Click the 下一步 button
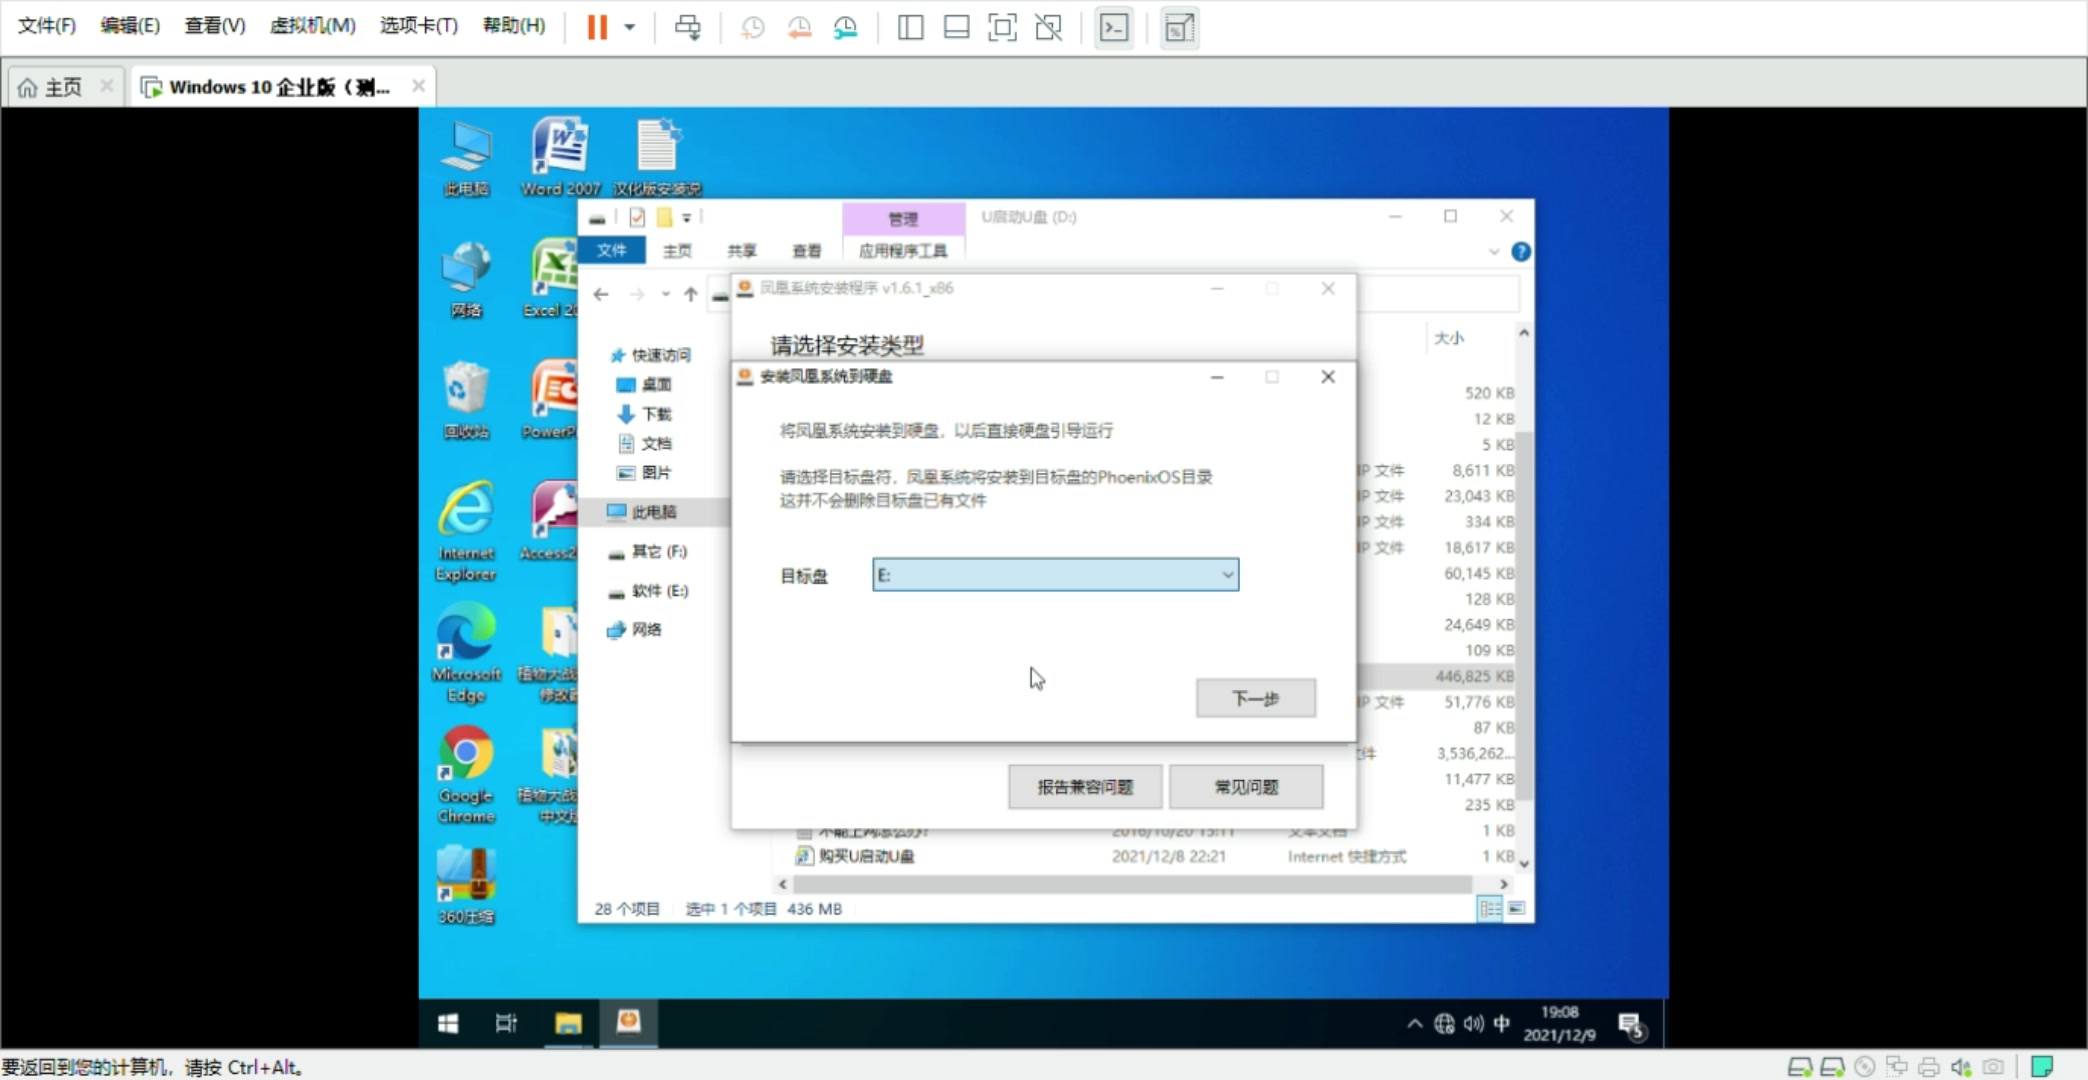 1255,698
